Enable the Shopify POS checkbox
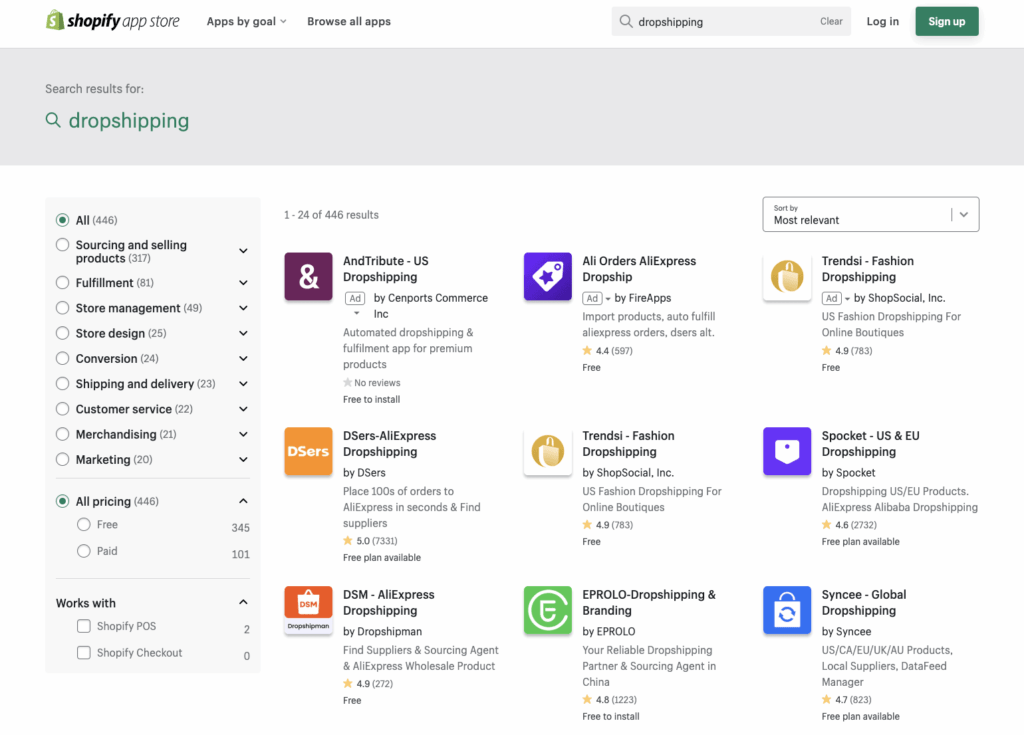This screenshot has height=735, width=1024. click(84, 627)
